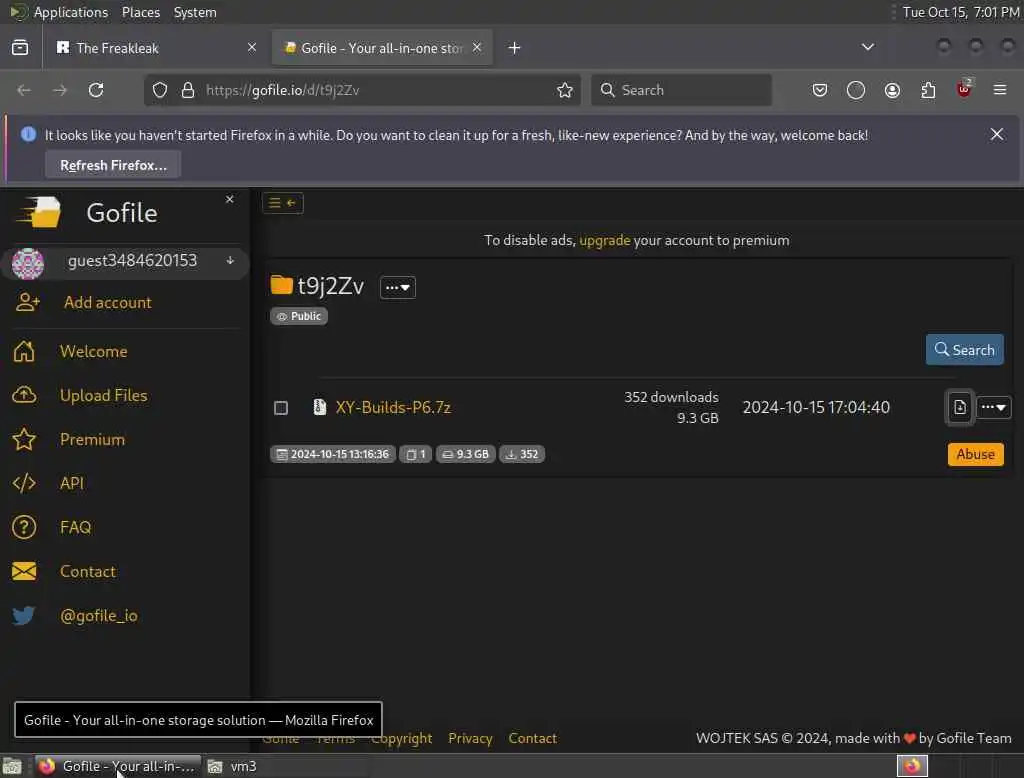Click the XY-Builds-P6.7z archive file icon

319,407
